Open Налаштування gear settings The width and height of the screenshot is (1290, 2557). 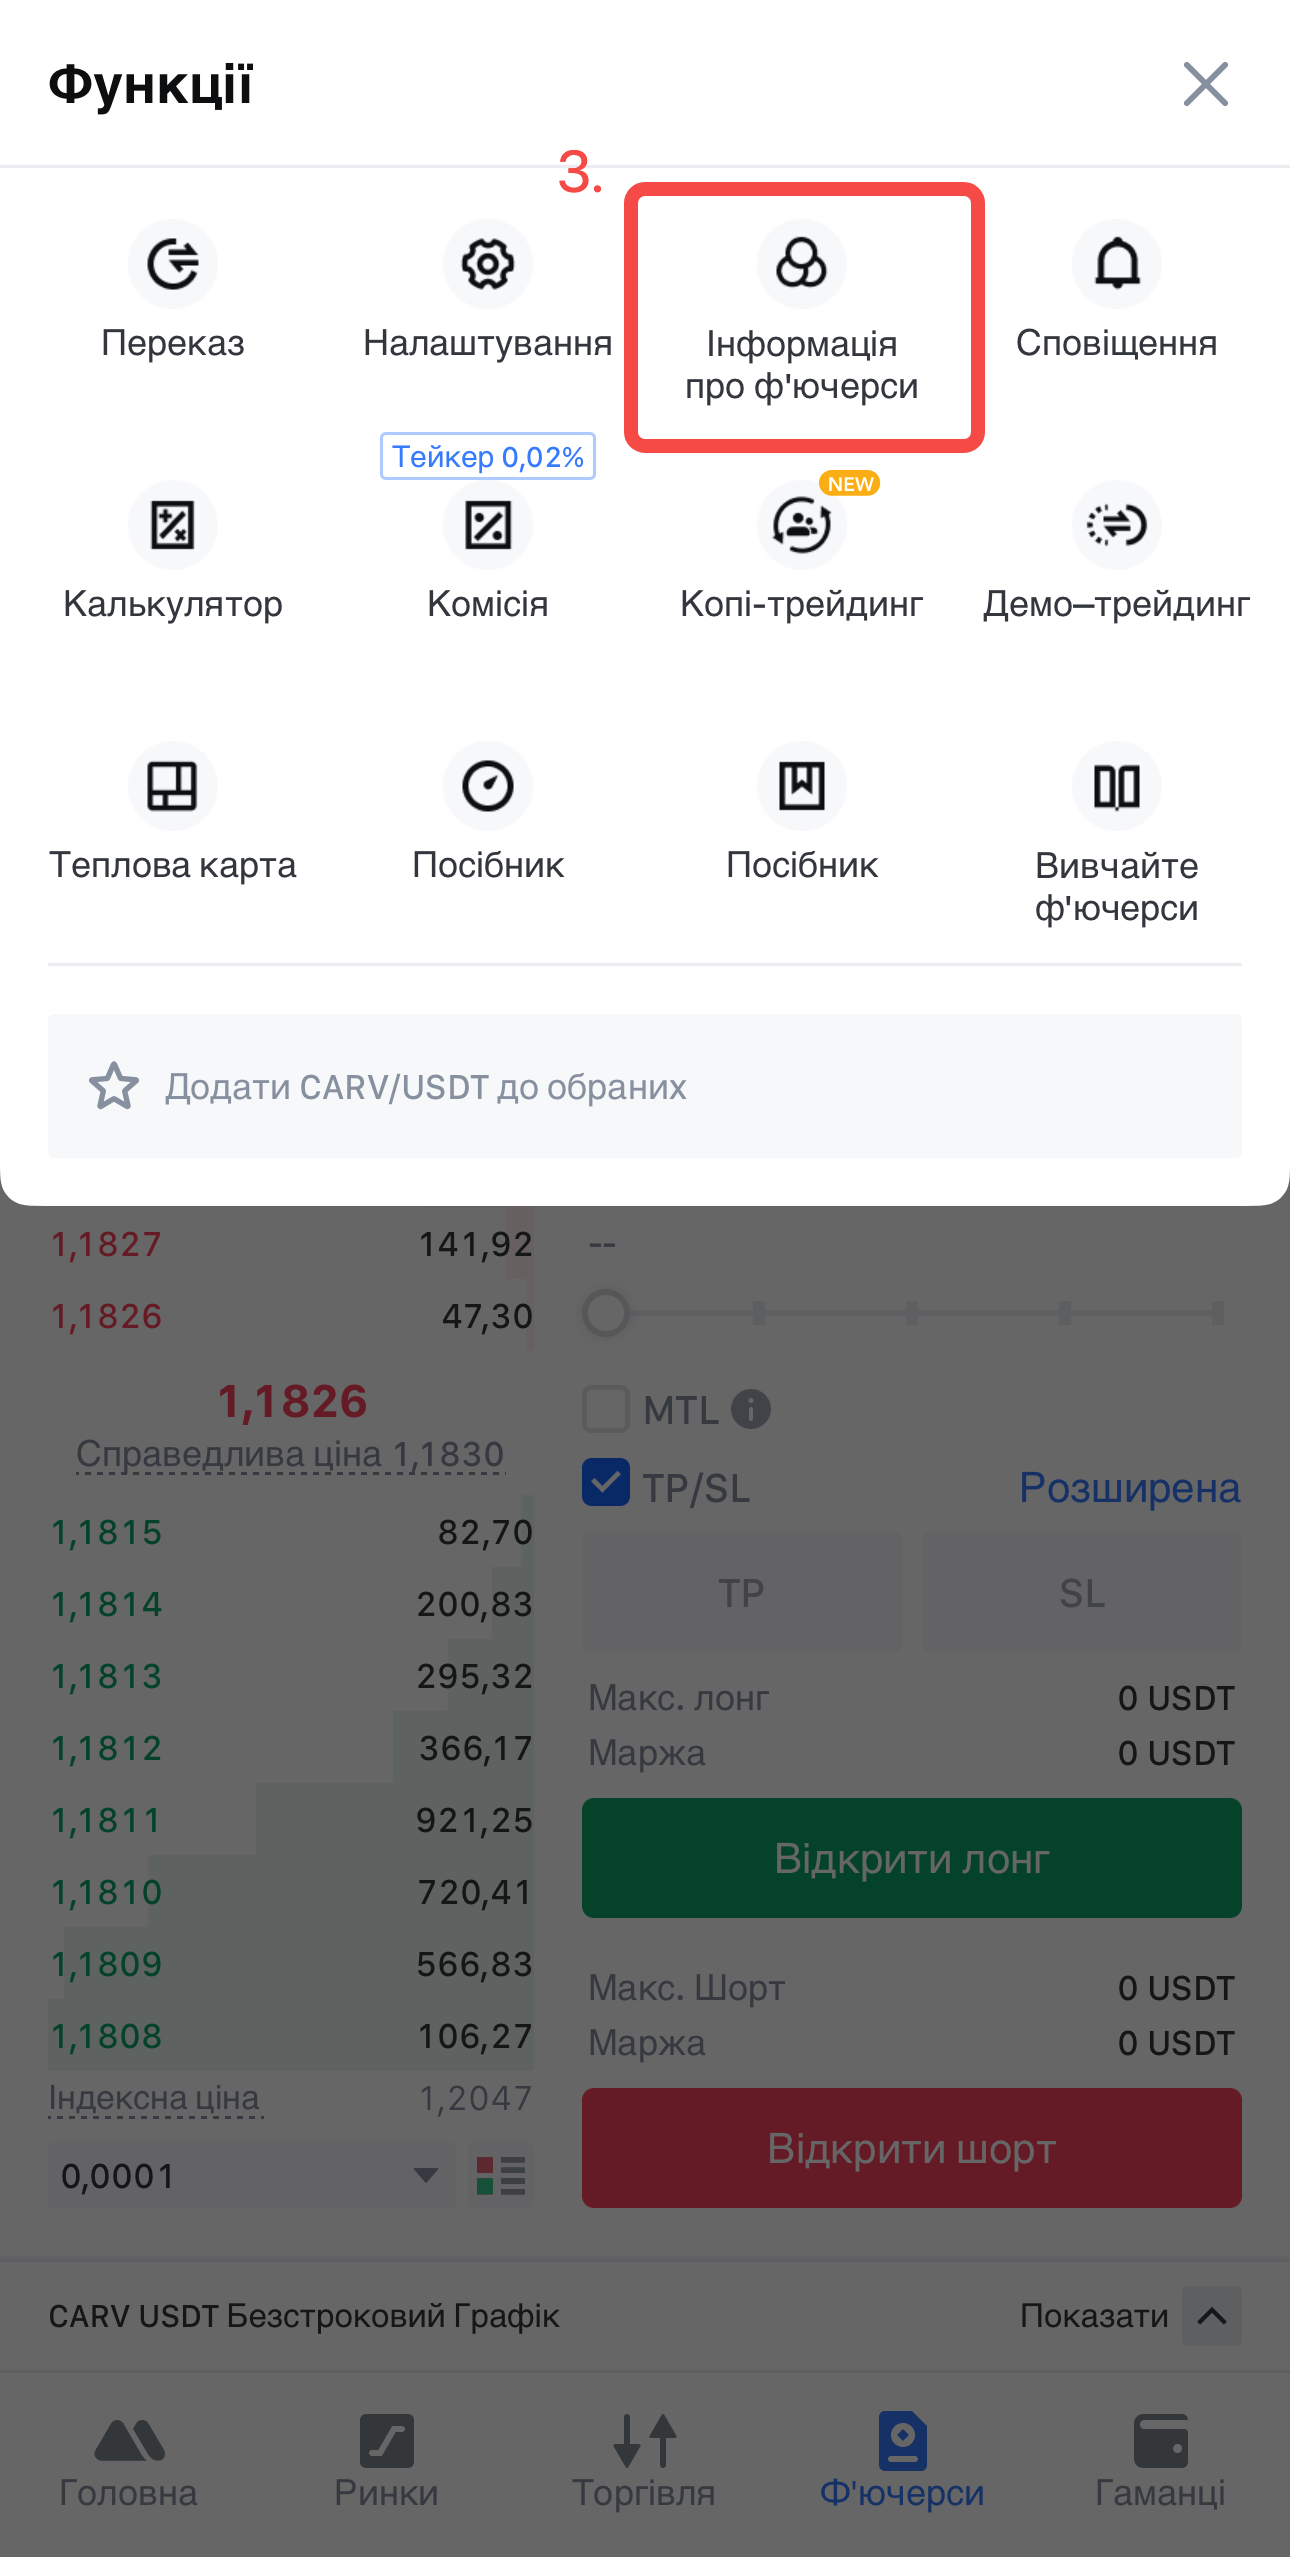click(x=487, y=265)
